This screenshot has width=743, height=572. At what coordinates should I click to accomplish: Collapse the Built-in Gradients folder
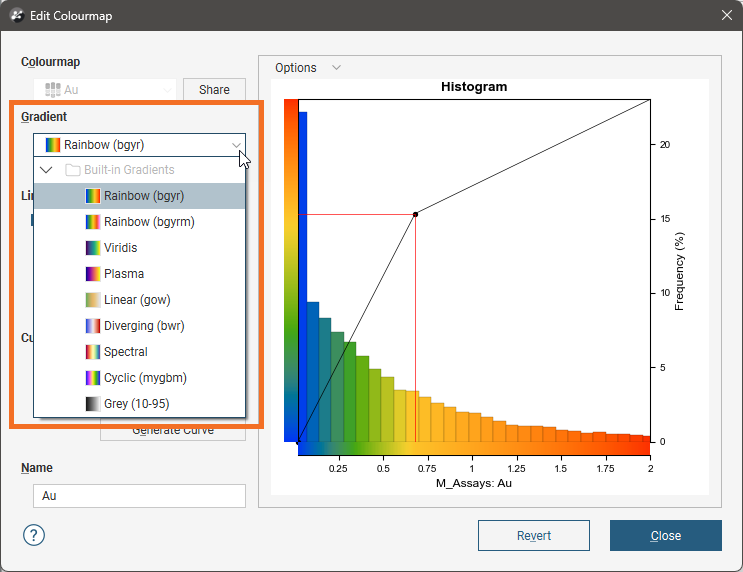(x=46, y=170)
